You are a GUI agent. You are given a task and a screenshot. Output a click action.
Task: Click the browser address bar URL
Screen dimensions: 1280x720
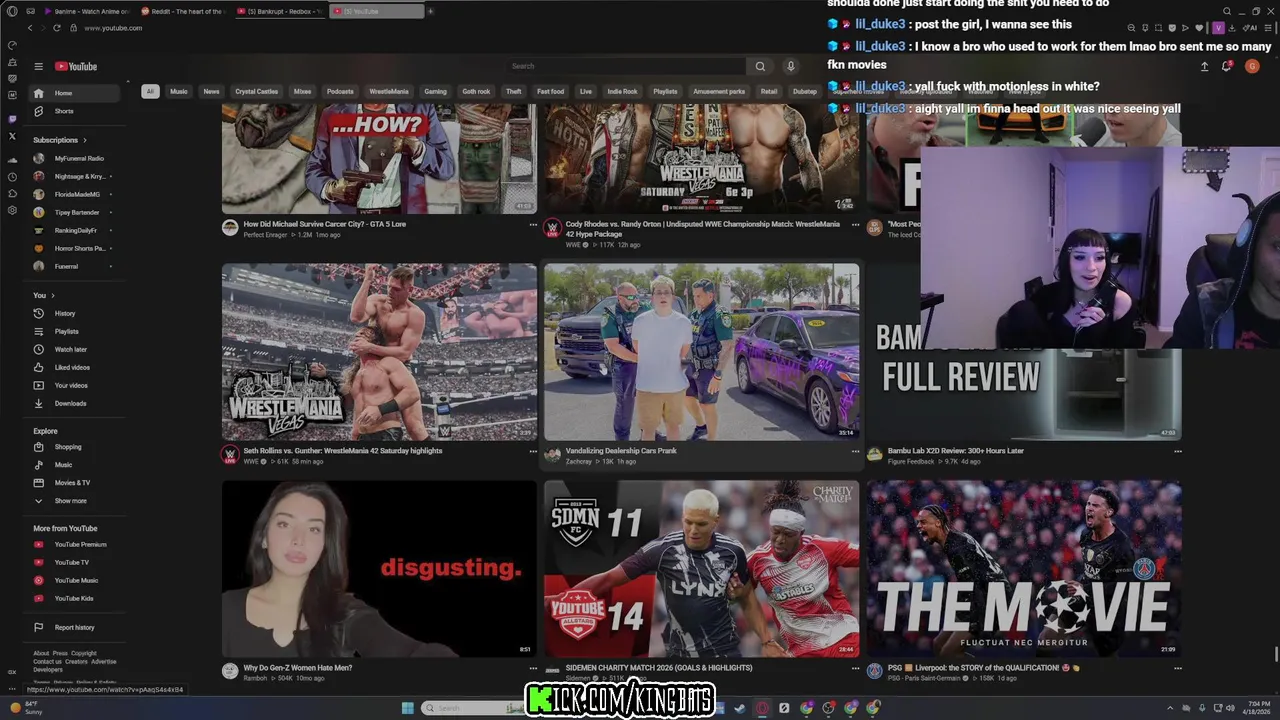click(113, 28)
